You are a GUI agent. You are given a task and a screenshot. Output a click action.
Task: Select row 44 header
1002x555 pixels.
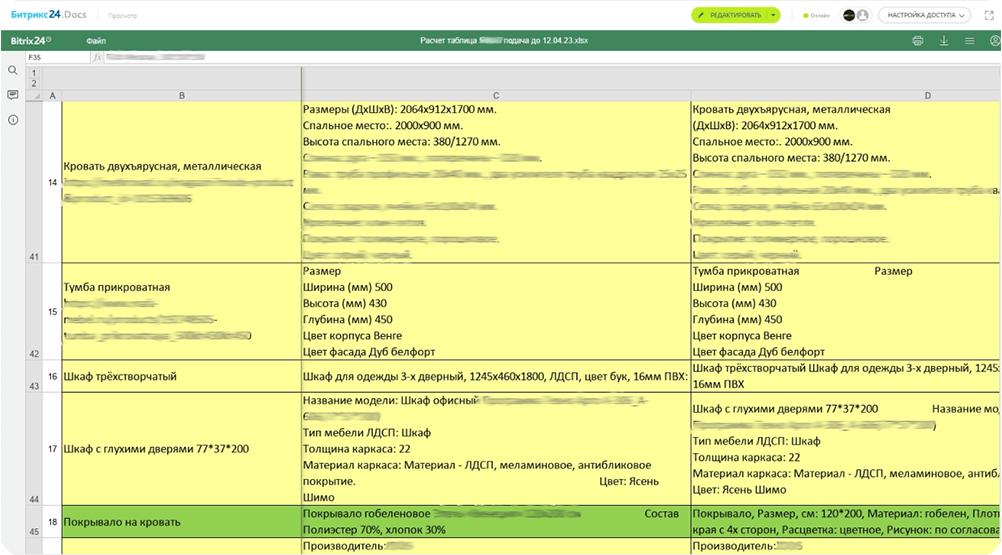(34, 449)
